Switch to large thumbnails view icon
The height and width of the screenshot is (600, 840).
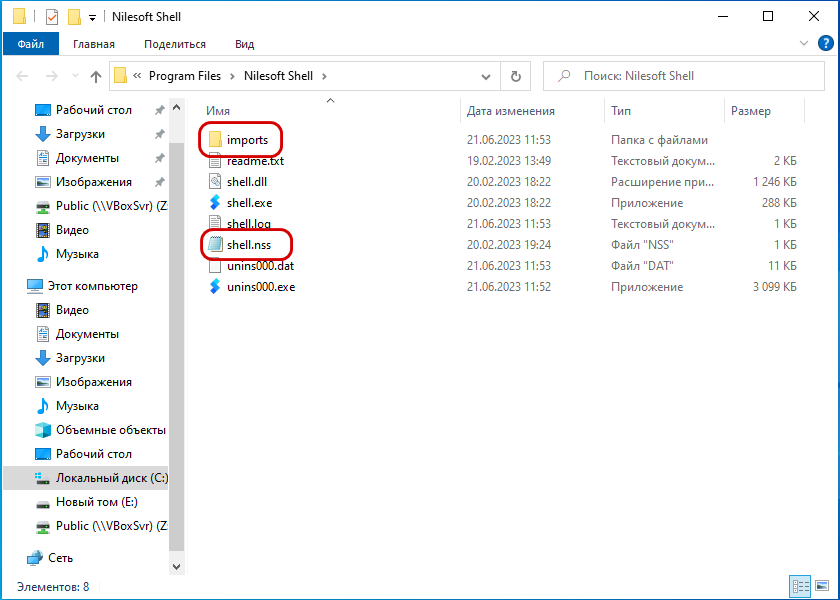pyautogui.click(x=822, y=586)
